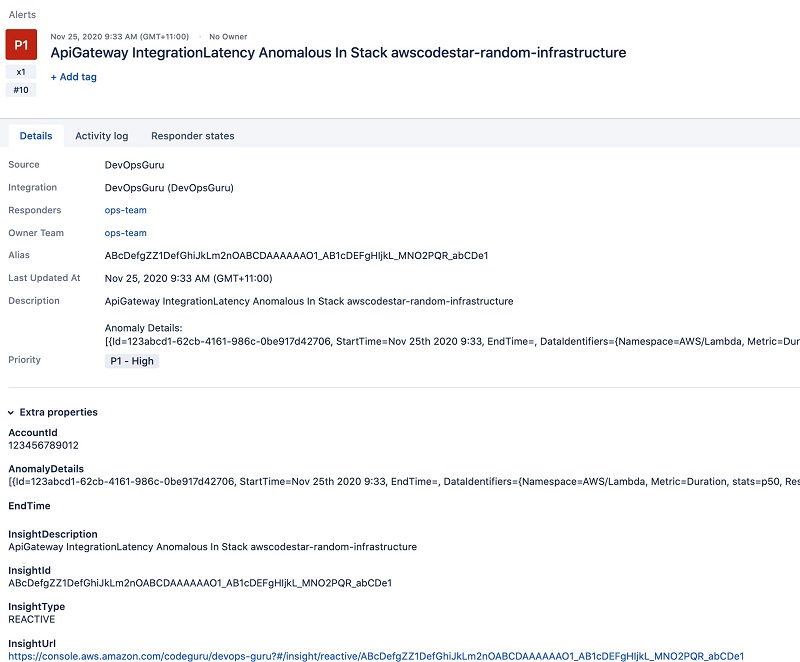Click the InsightDescription value text
Viewport: 800px width, 662px height.
(x=212, y=547)
